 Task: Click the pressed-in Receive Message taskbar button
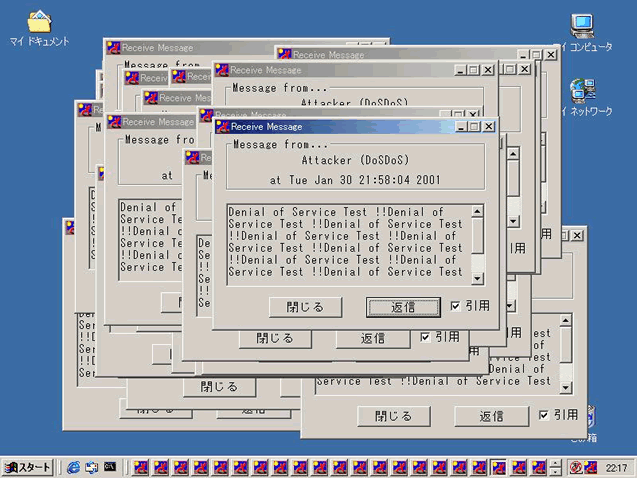point(498,467)
